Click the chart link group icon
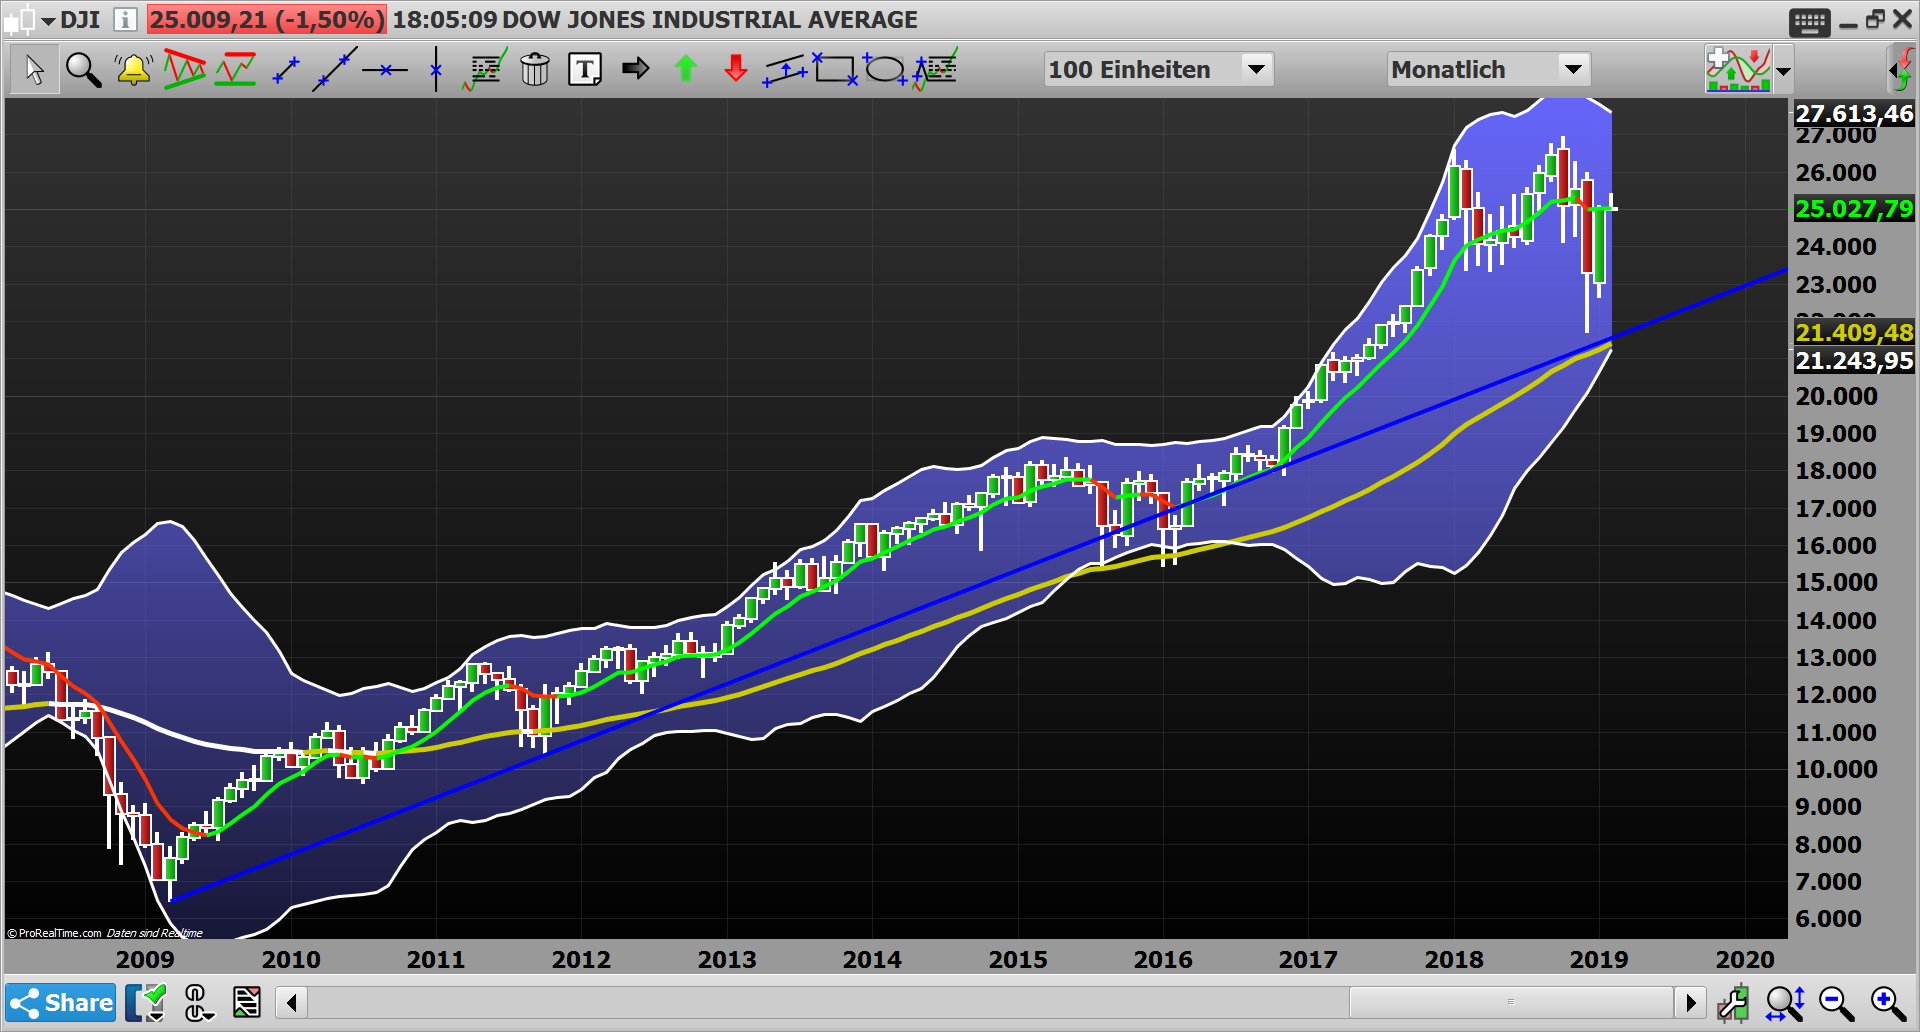 point(197,1003)
